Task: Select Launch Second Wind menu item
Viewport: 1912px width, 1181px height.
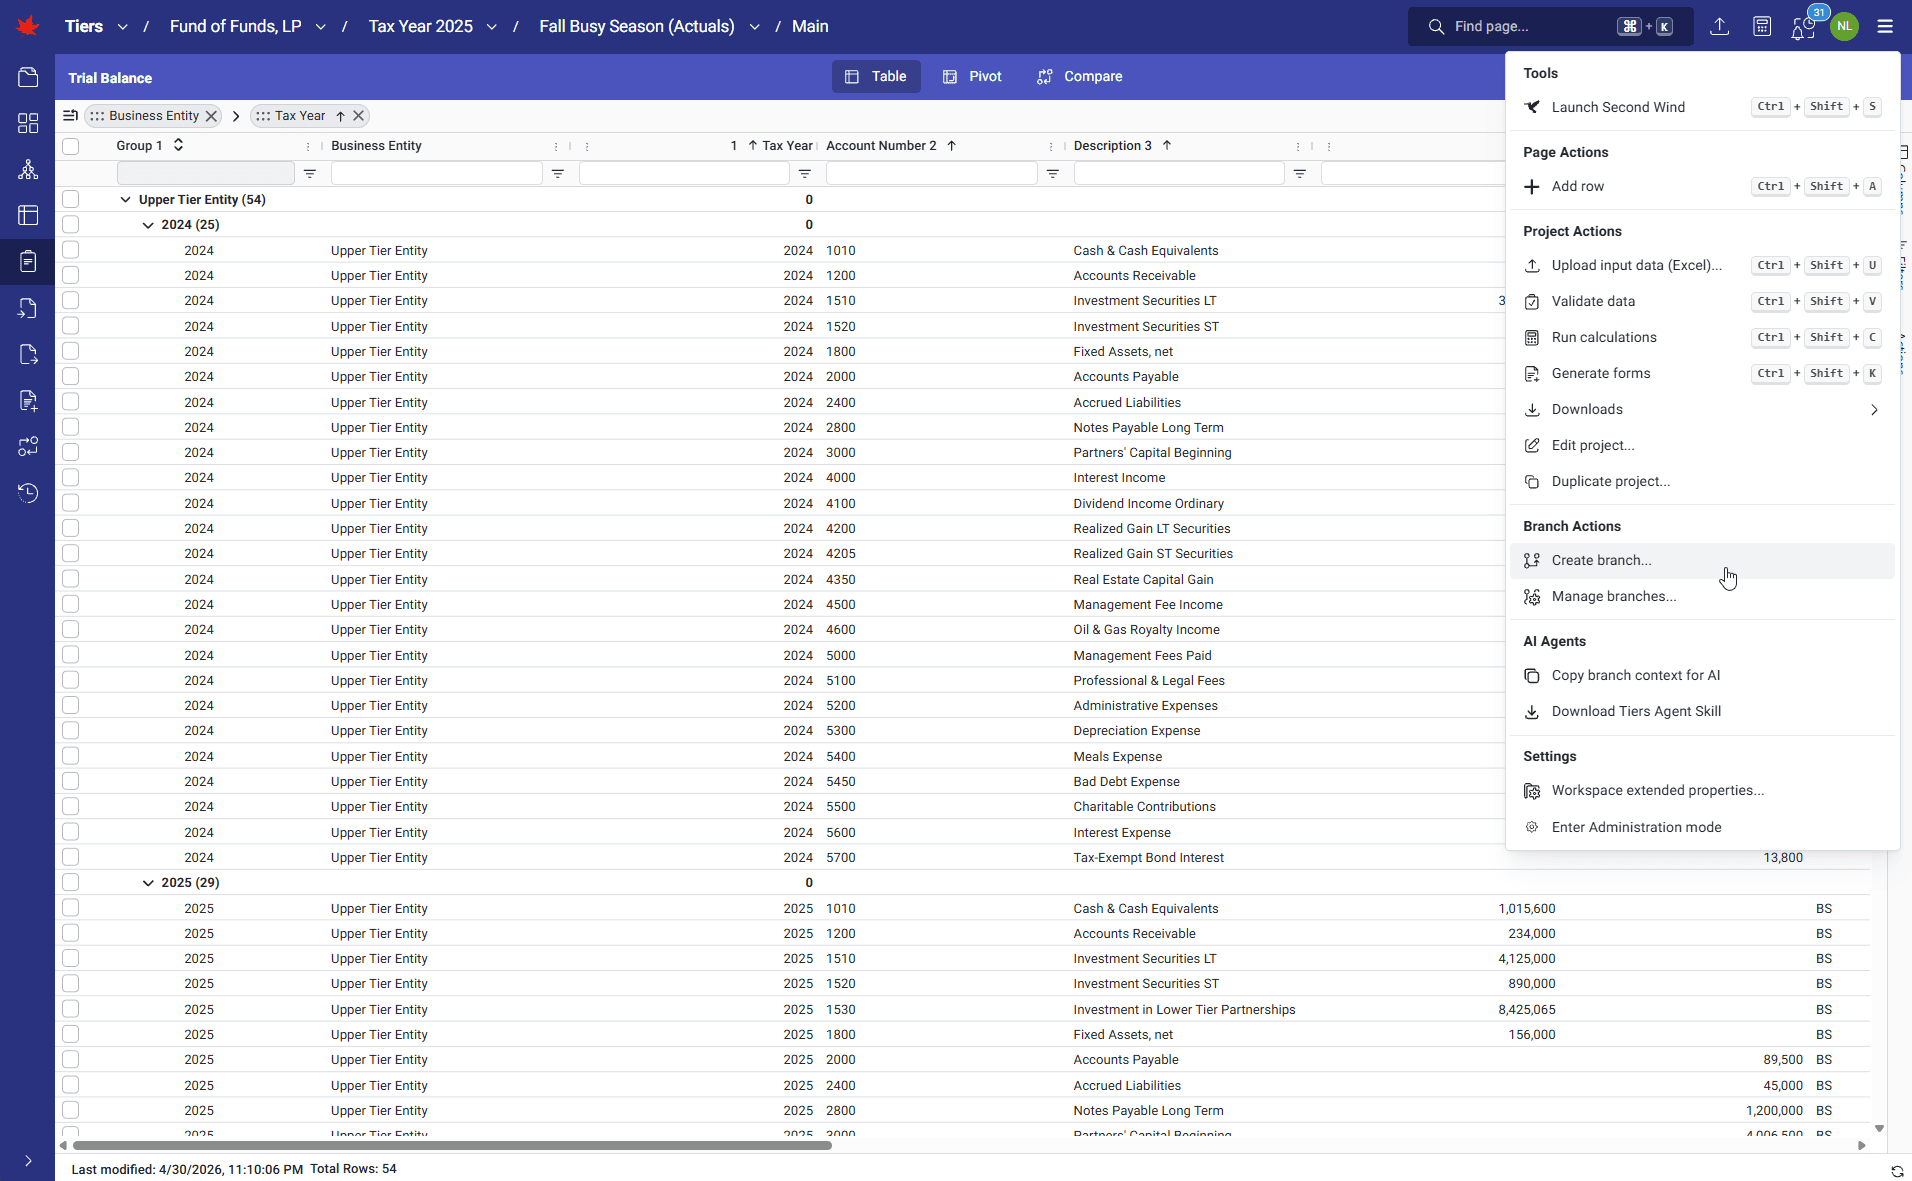Action: click(x=1702, y=107)
